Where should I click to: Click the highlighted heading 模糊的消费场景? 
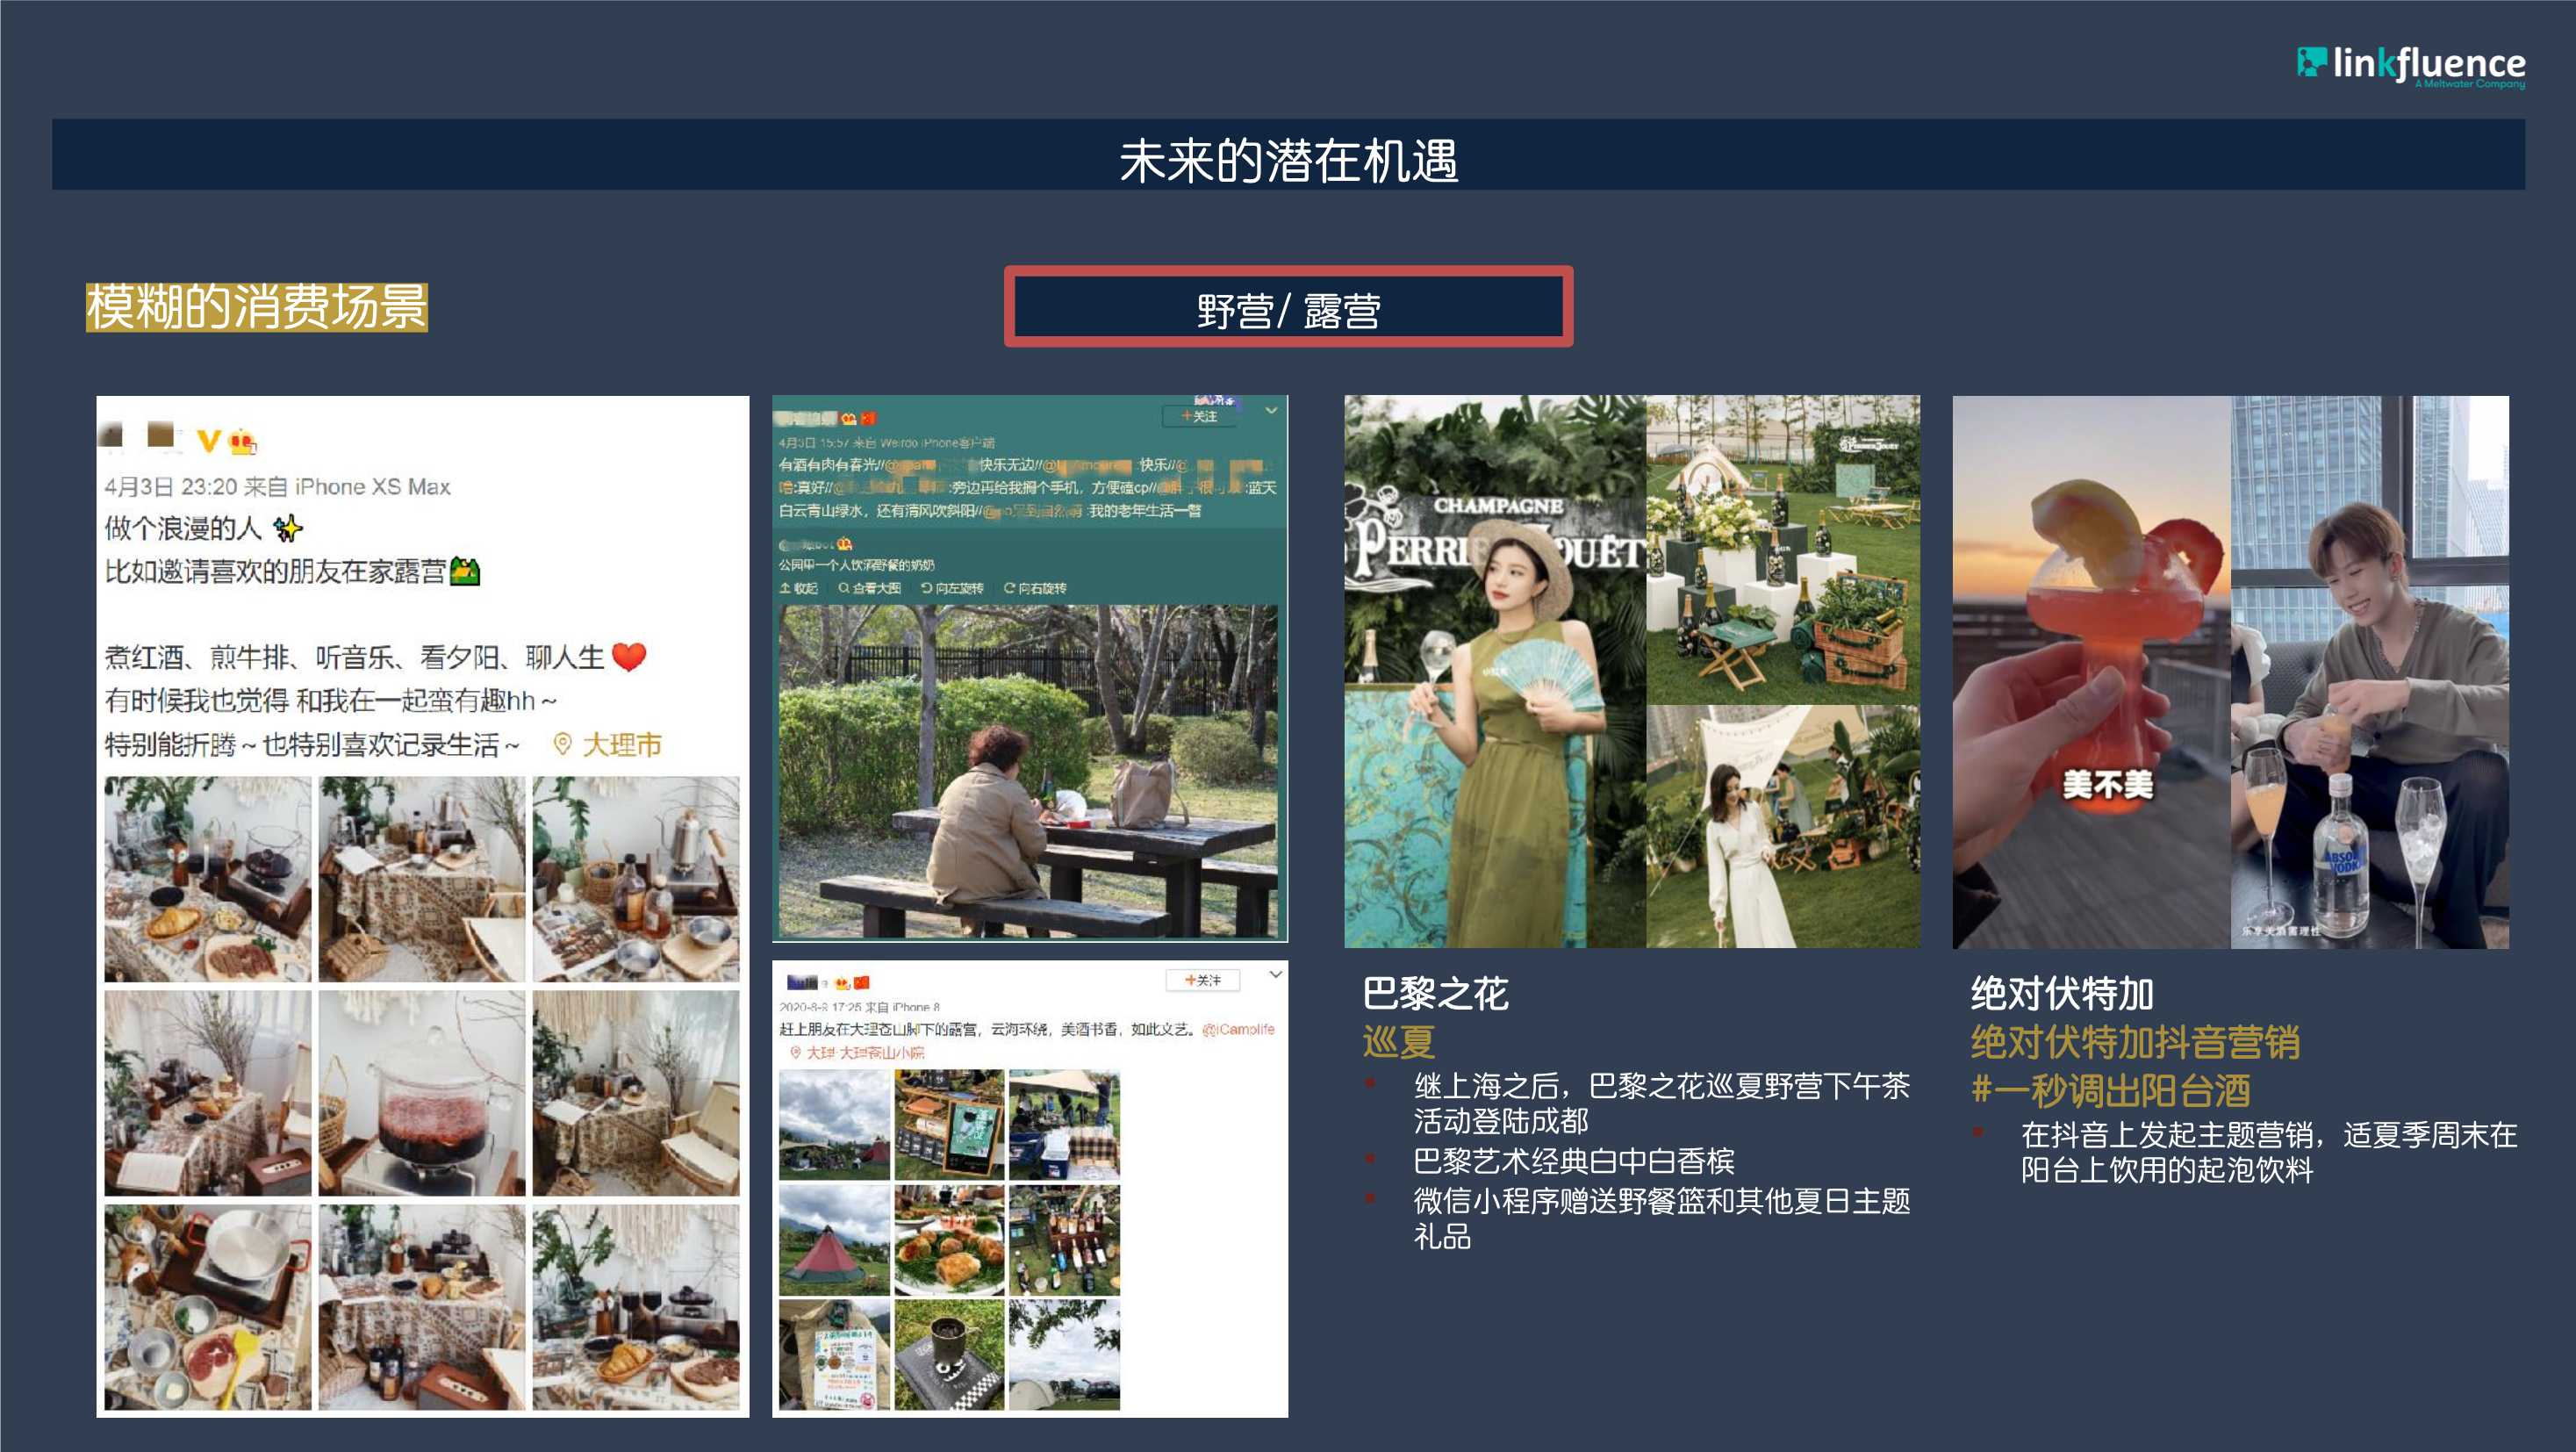pos(257,307)
